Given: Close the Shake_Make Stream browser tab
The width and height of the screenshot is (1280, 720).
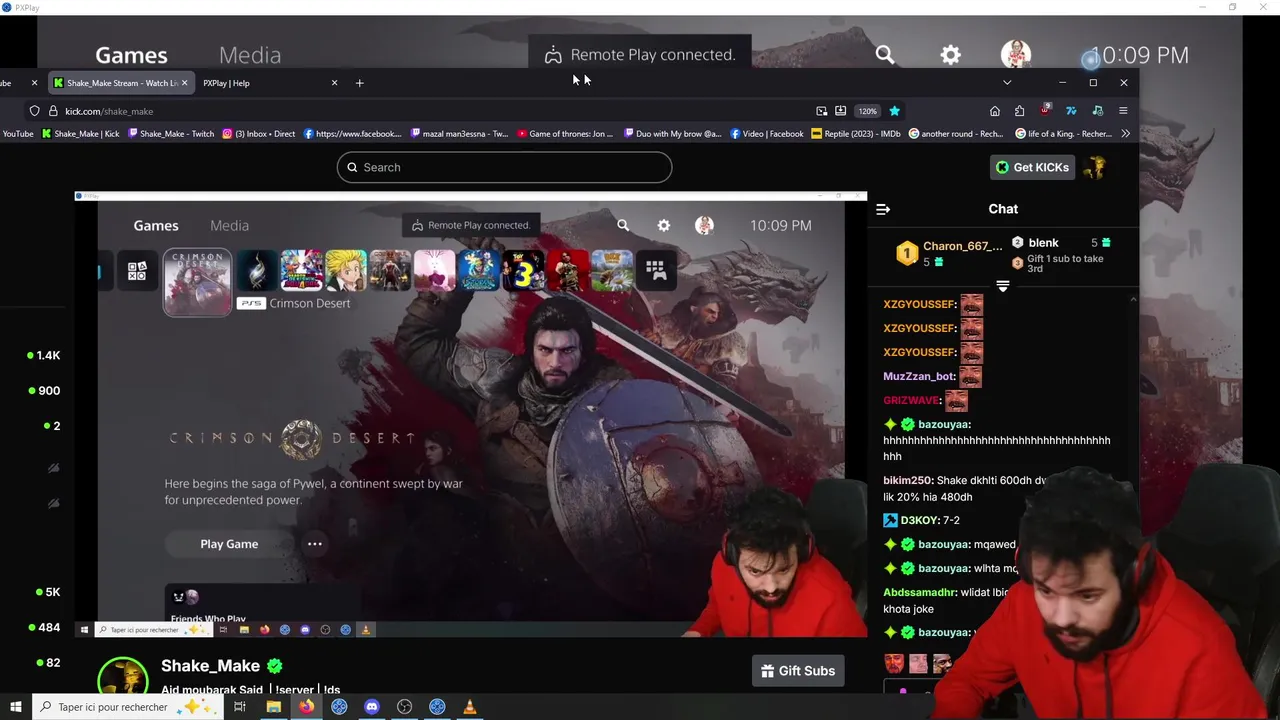Looking at the screenshot, I should tap(184, 83).
